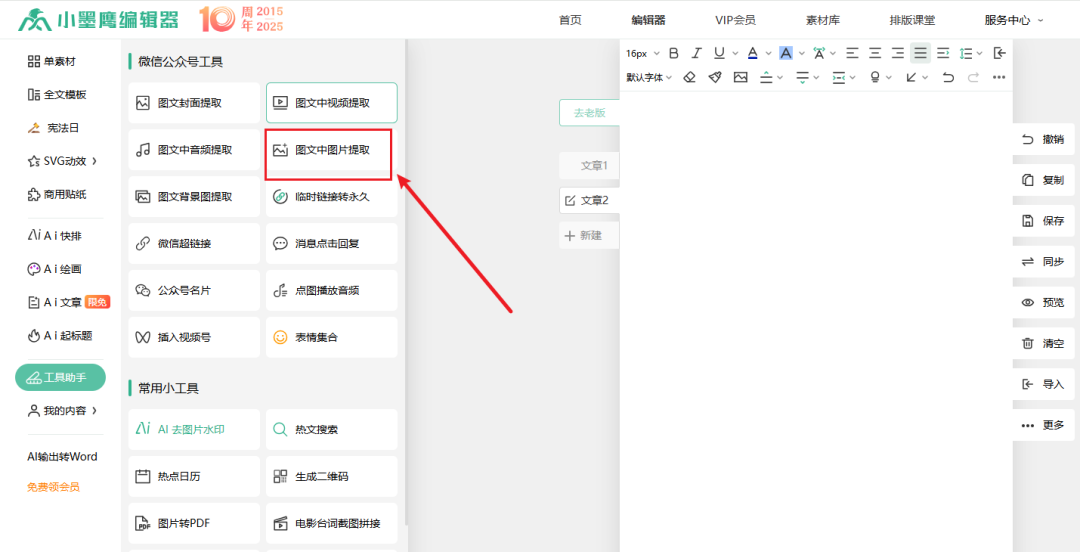The width and height of the screenshot is (1080, 552).
Task: Open 表情集合 emoji tool
Action: (x=332, y=337)
